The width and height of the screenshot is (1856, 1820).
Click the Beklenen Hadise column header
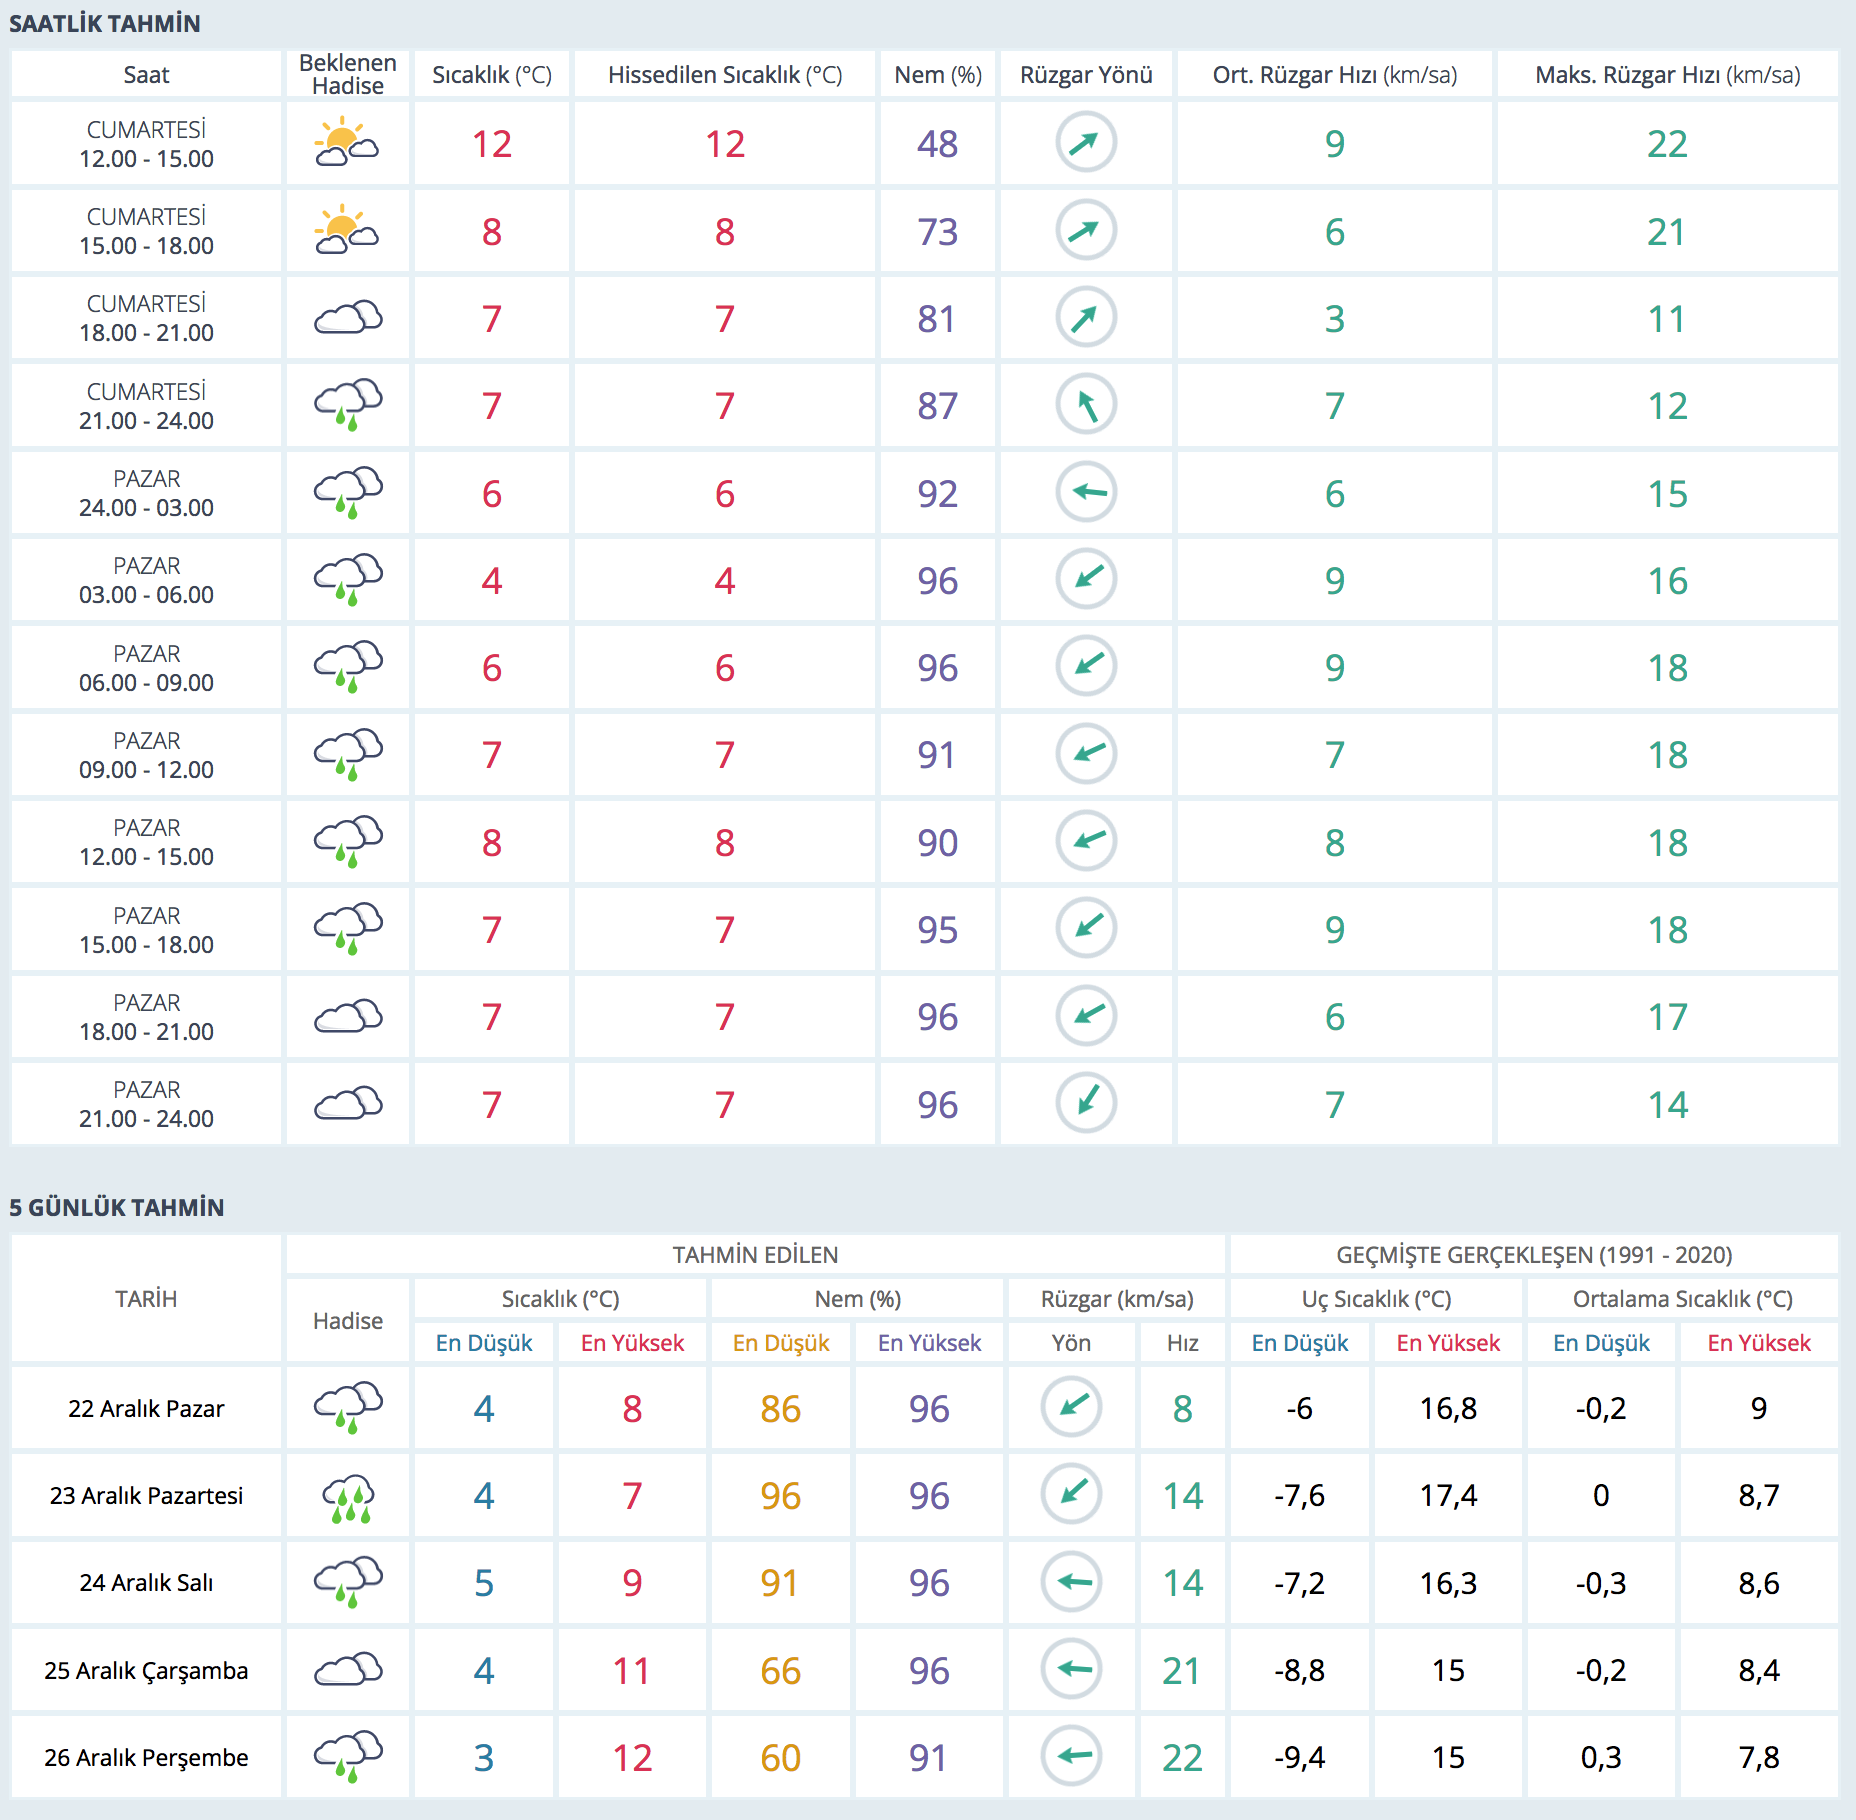347,75
